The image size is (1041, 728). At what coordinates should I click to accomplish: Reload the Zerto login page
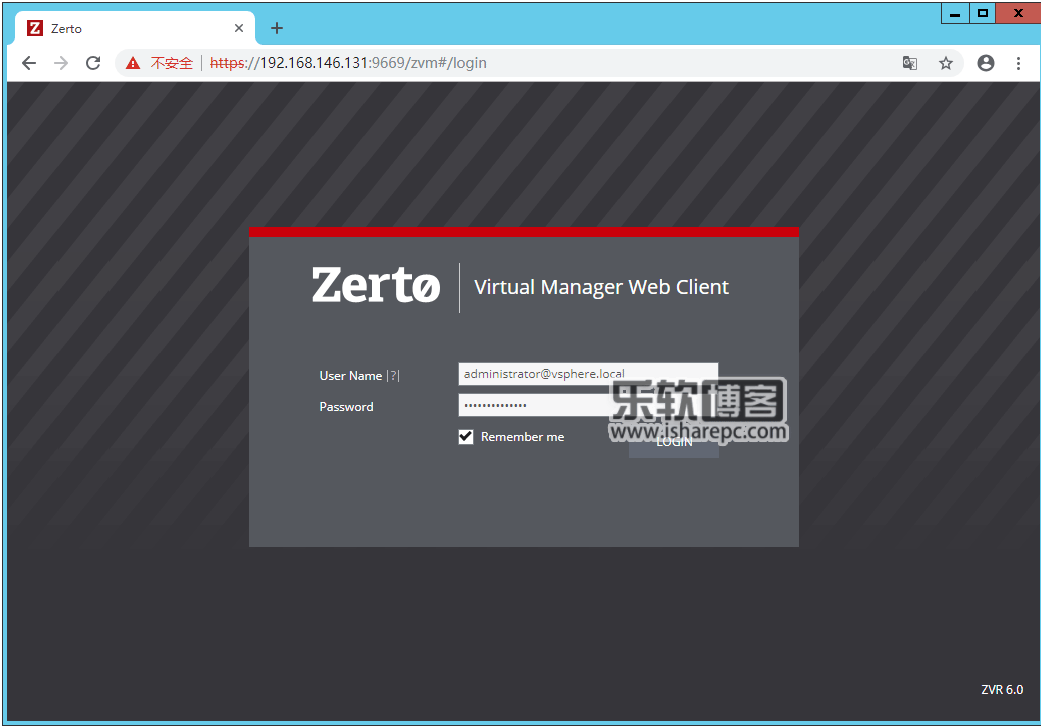[93, 63]
